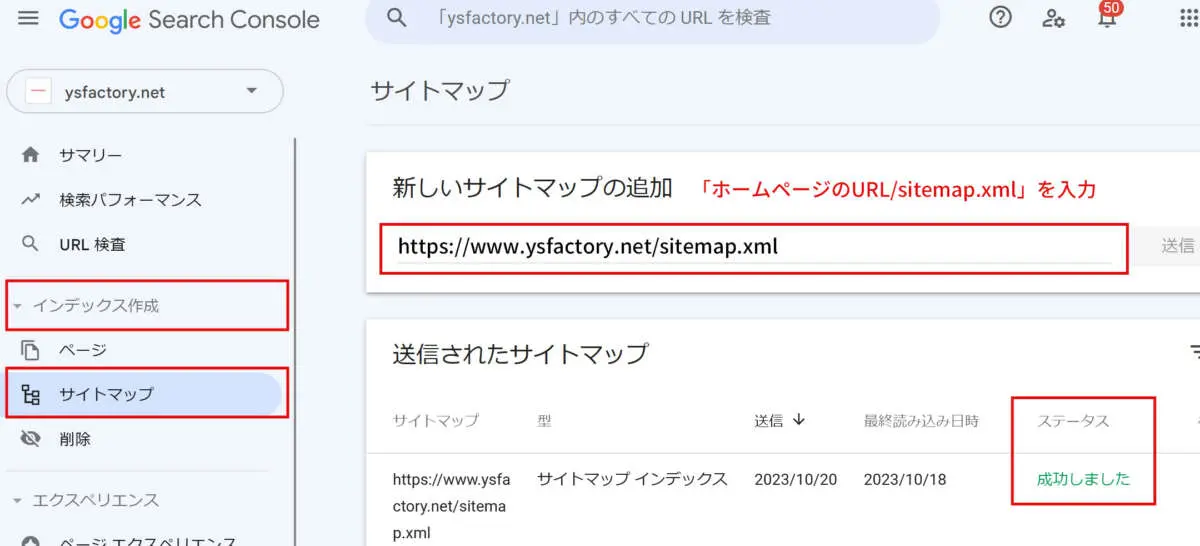Open 検索パフォーマンス report
Image resolution: width=1200 pixels, height=546 pixels.
click(x=130, y=200)
